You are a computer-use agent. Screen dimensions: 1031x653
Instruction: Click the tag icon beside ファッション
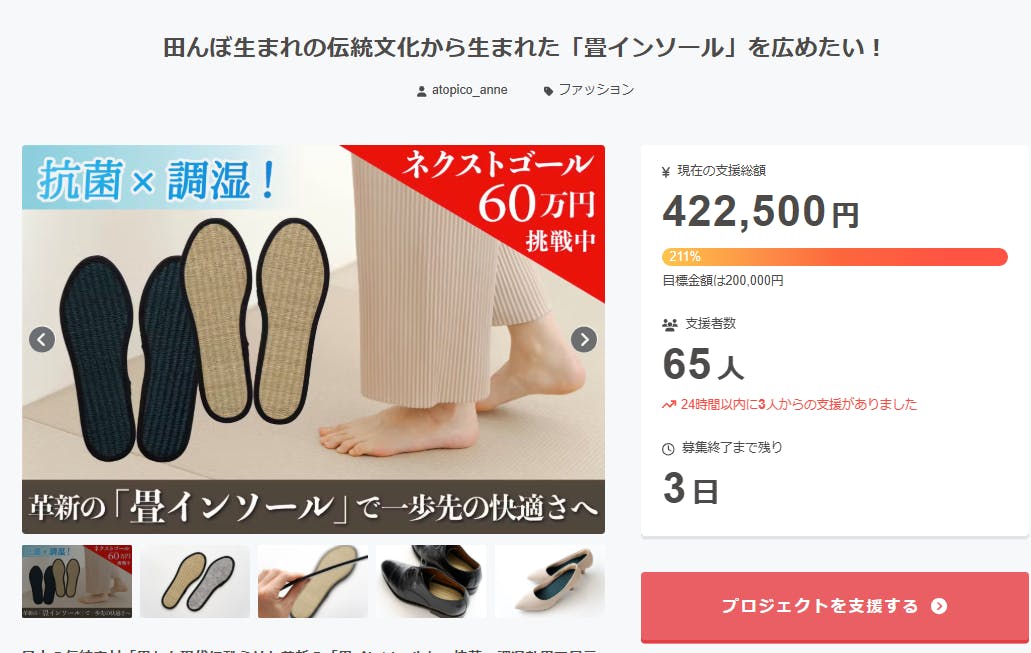(x=548, y=91)
